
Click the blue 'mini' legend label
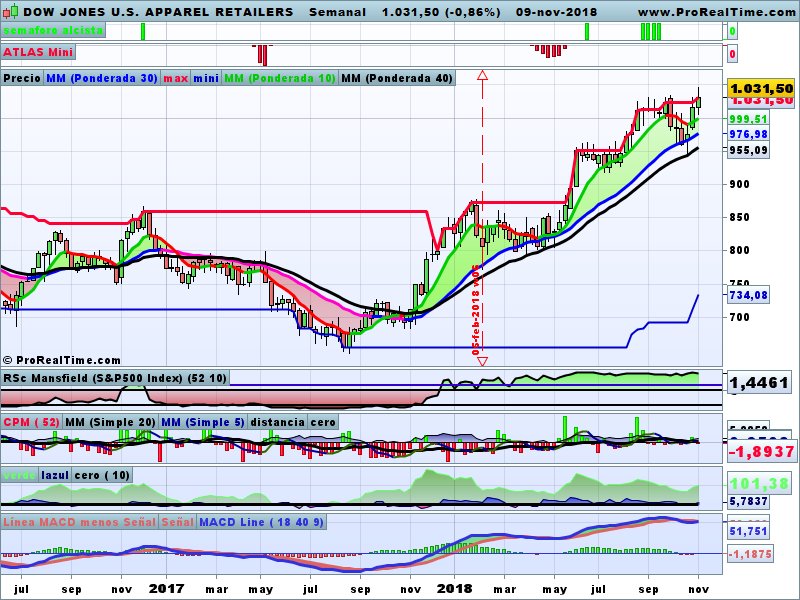(206, 78)
